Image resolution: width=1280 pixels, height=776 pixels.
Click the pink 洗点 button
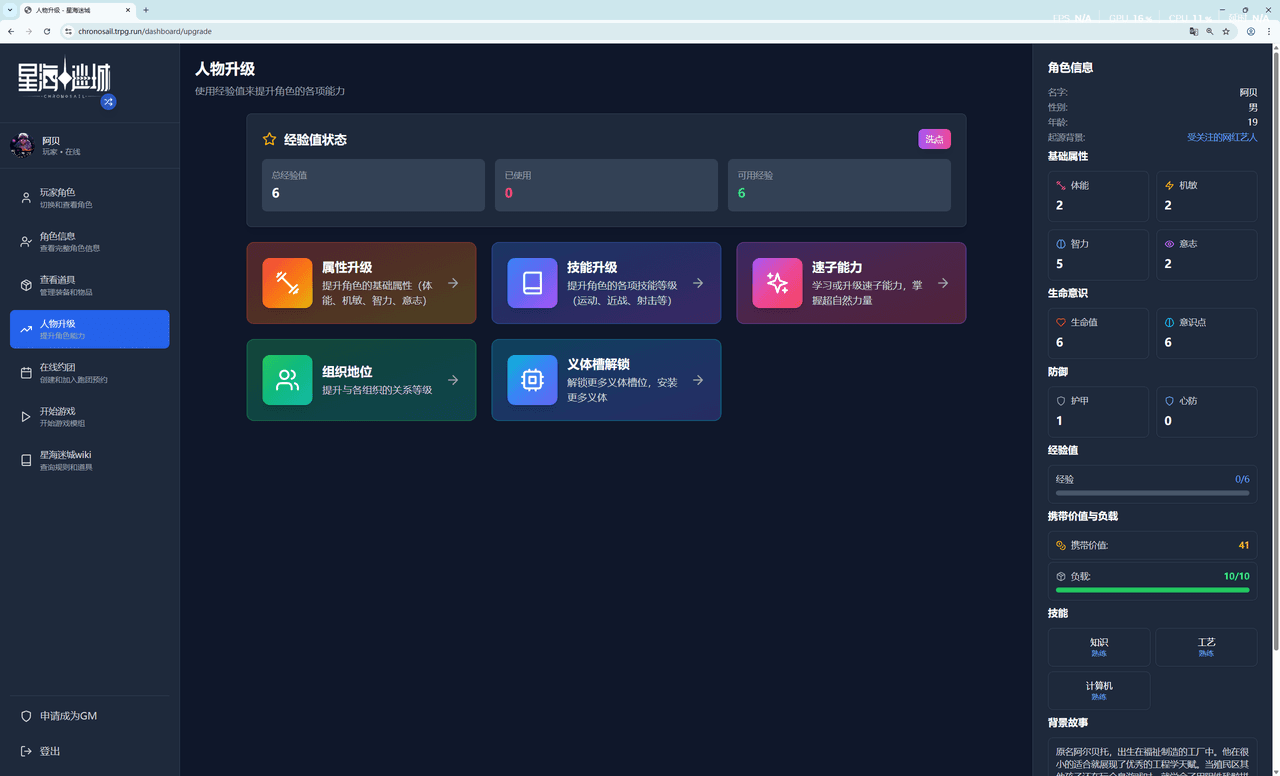tap(934, 139)
